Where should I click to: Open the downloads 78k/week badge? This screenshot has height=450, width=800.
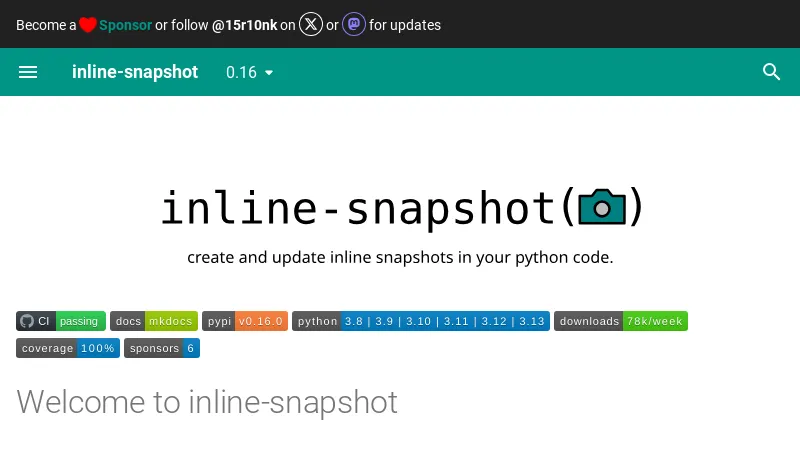coord(621,321)
